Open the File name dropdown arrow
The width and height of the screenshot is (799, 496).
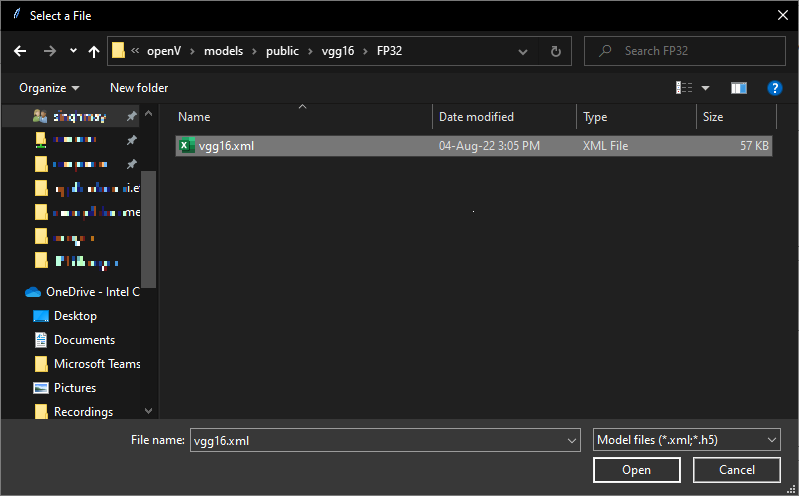pyautogui.click(x=572, y=440)
